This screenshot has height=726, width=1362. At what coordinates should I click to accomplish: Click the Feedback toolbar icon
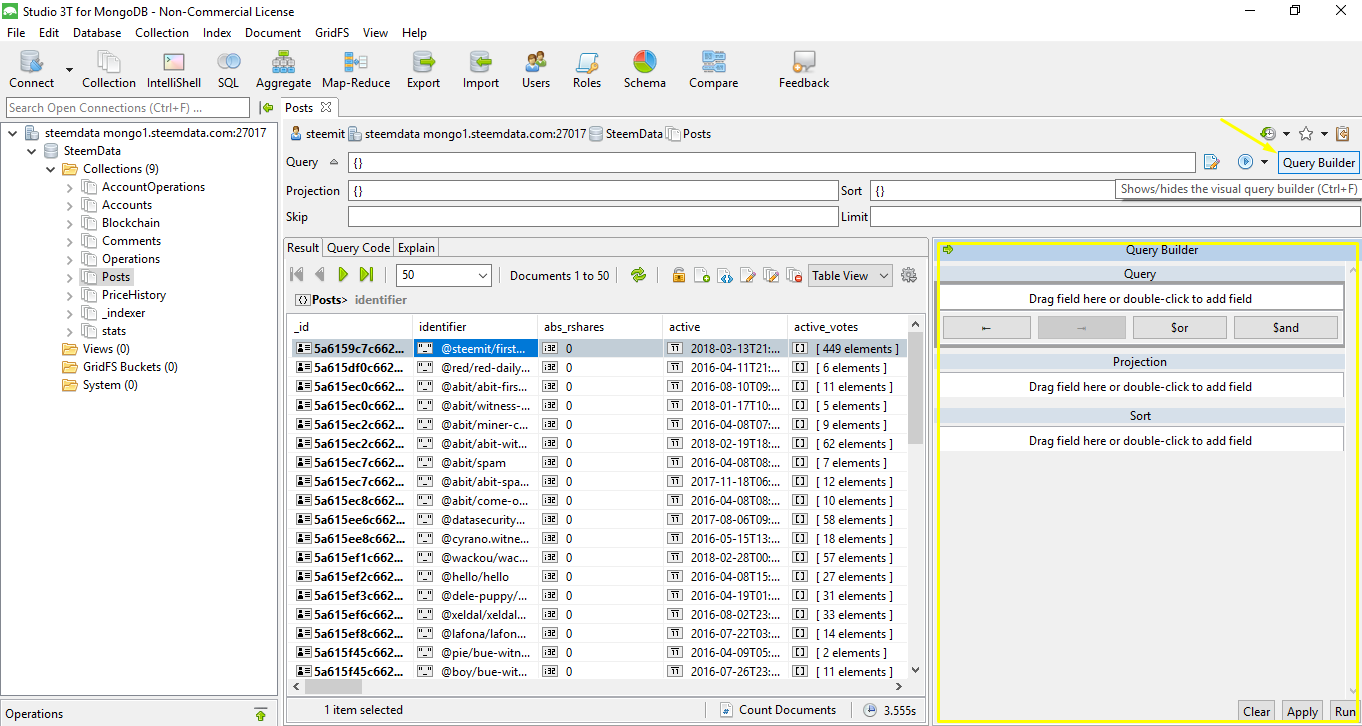point(804,69)
